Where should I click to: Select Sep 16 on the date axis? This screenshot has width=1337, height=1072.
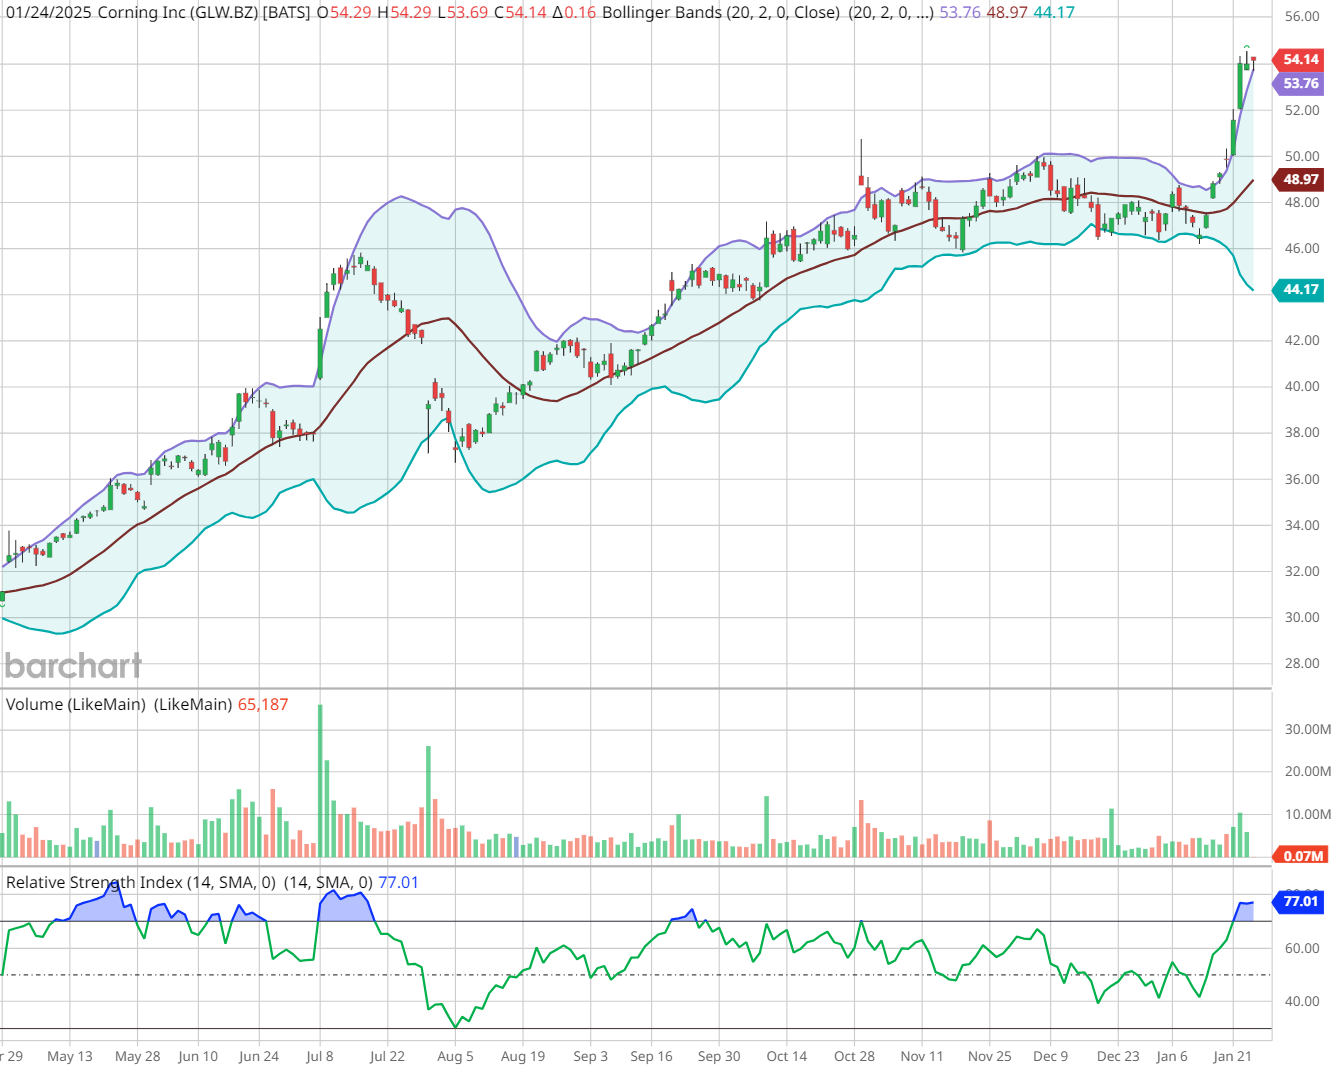coord(651,1056)
